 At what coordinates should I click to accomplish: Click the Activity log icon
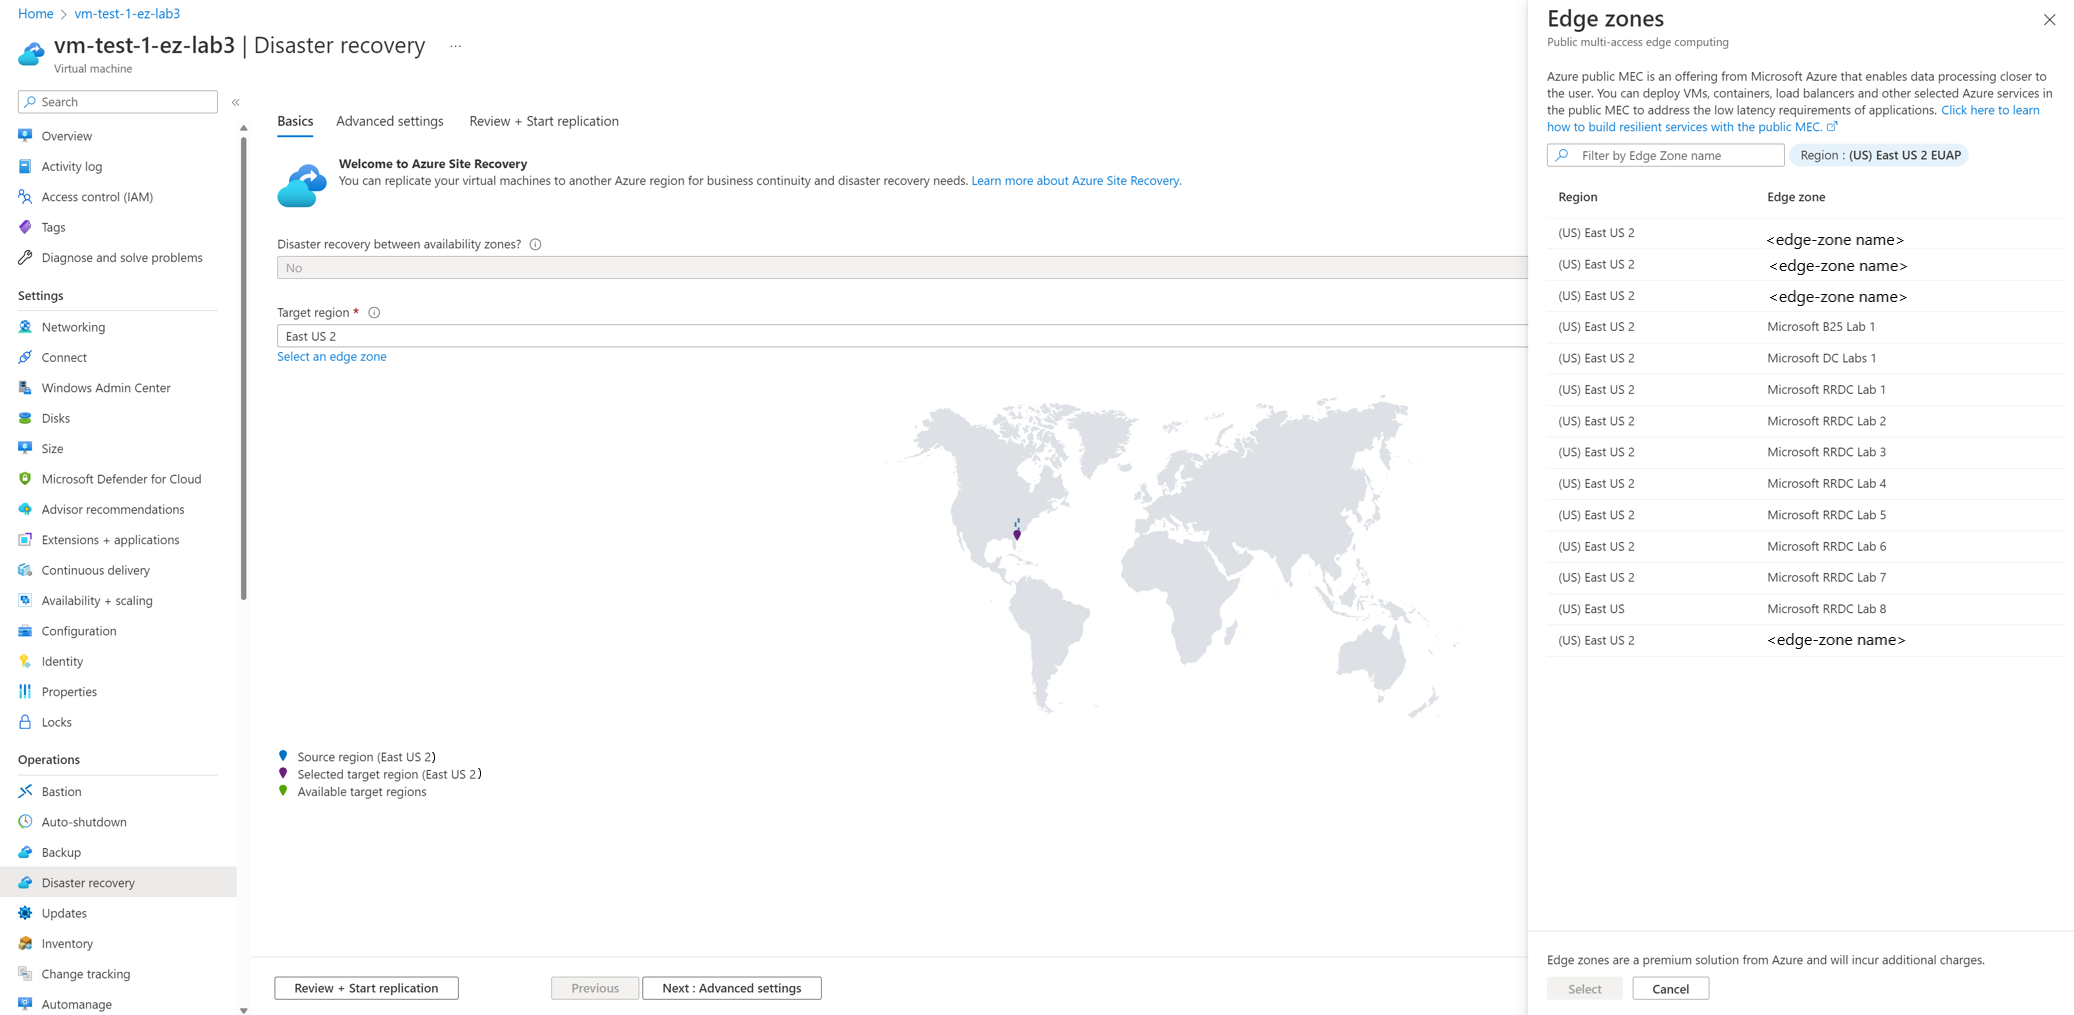[x=25, y=166]
